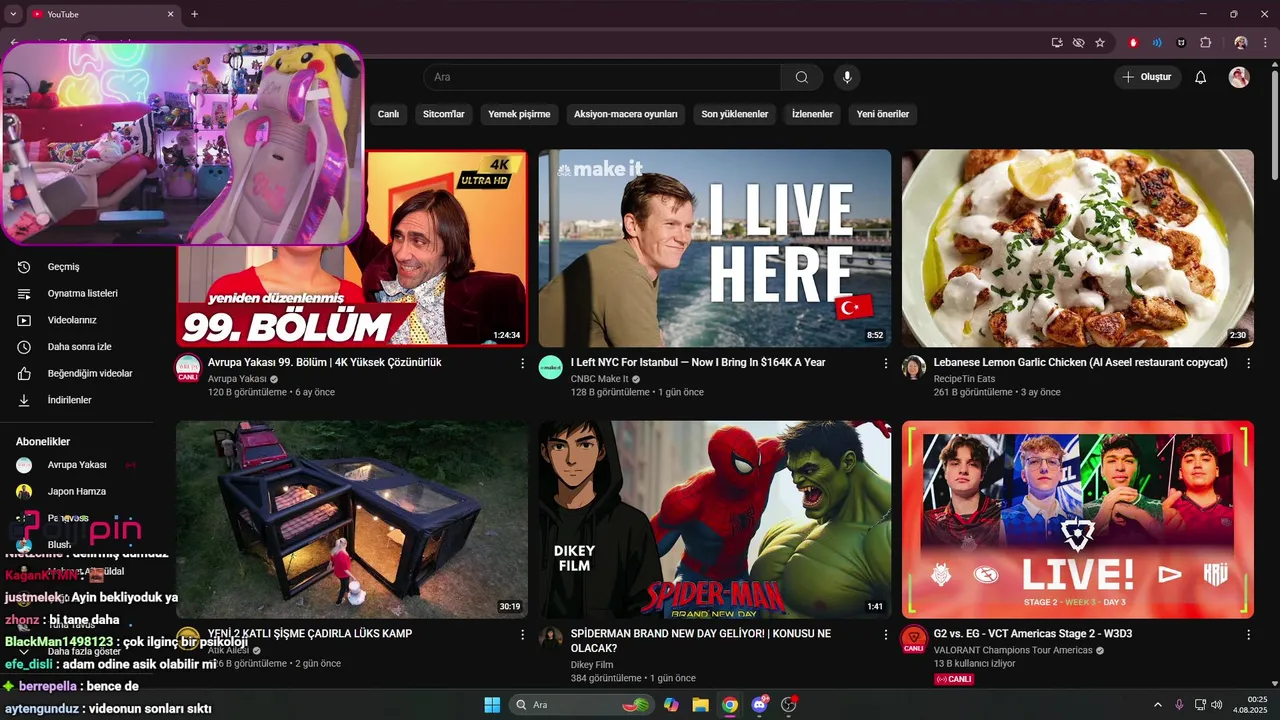Open the red hand ad-blocker extension
1280x720 pixels.
click(1133, 43)
